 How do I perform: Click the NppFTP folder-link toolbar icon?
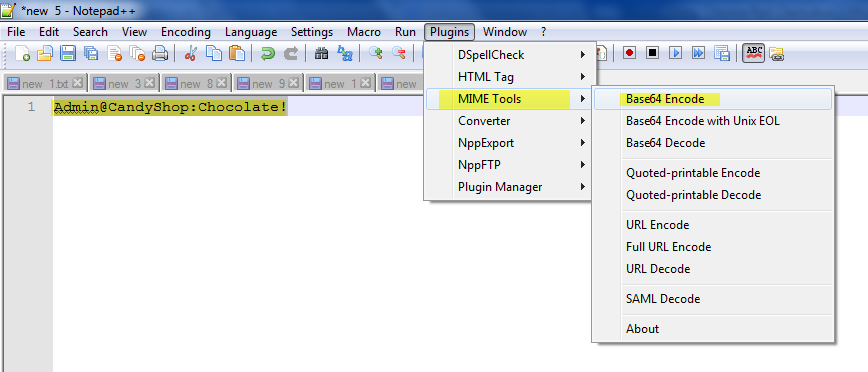(x=777, y=54)
